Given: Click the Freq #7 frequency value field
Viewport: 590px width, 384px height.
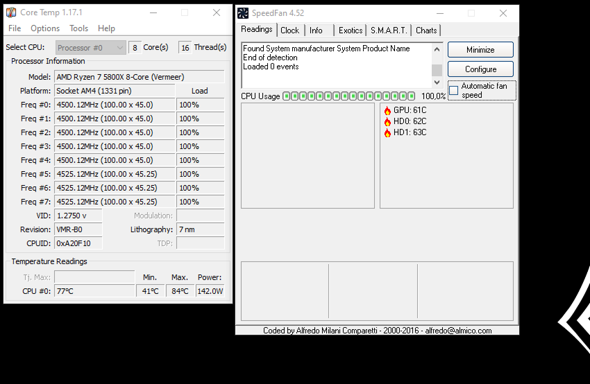Looking at the screenshot, I should pos(115,202).
